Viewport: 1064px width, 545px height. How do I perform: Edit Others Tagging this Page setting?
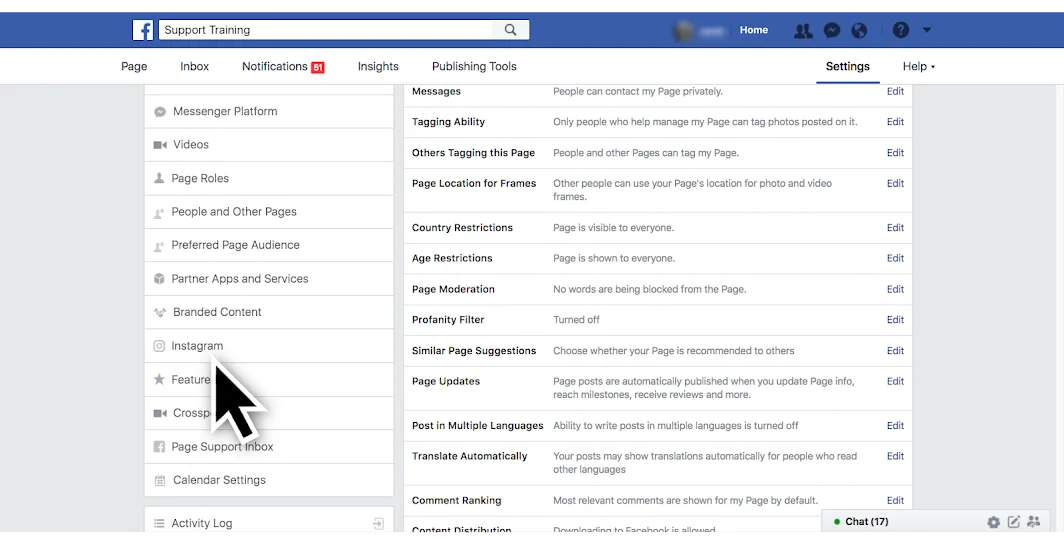pyautogui.click(x=895, y=153)
